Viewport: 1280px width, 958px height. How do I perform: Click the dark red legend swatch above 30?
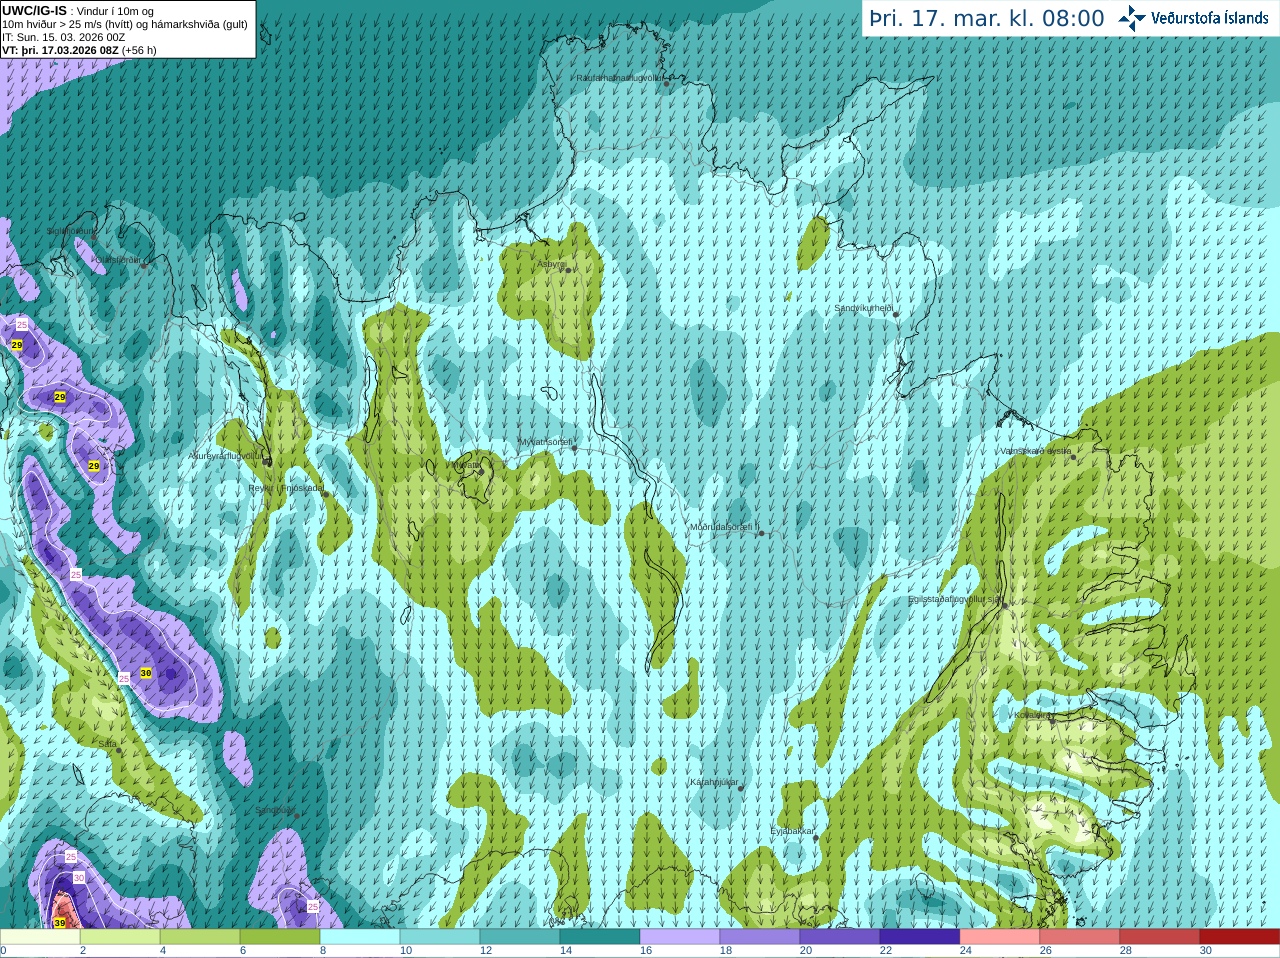(1240, 937)
